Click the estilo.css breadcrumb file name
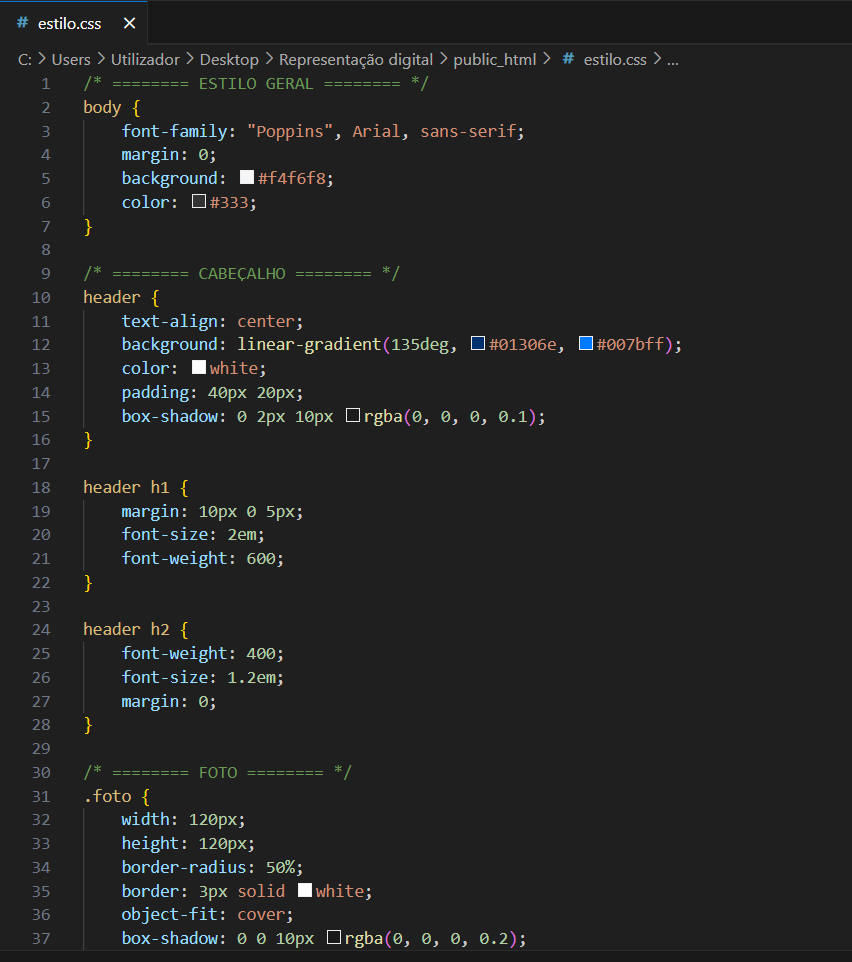Screen dimensions: 852x962 click(614, 59)
